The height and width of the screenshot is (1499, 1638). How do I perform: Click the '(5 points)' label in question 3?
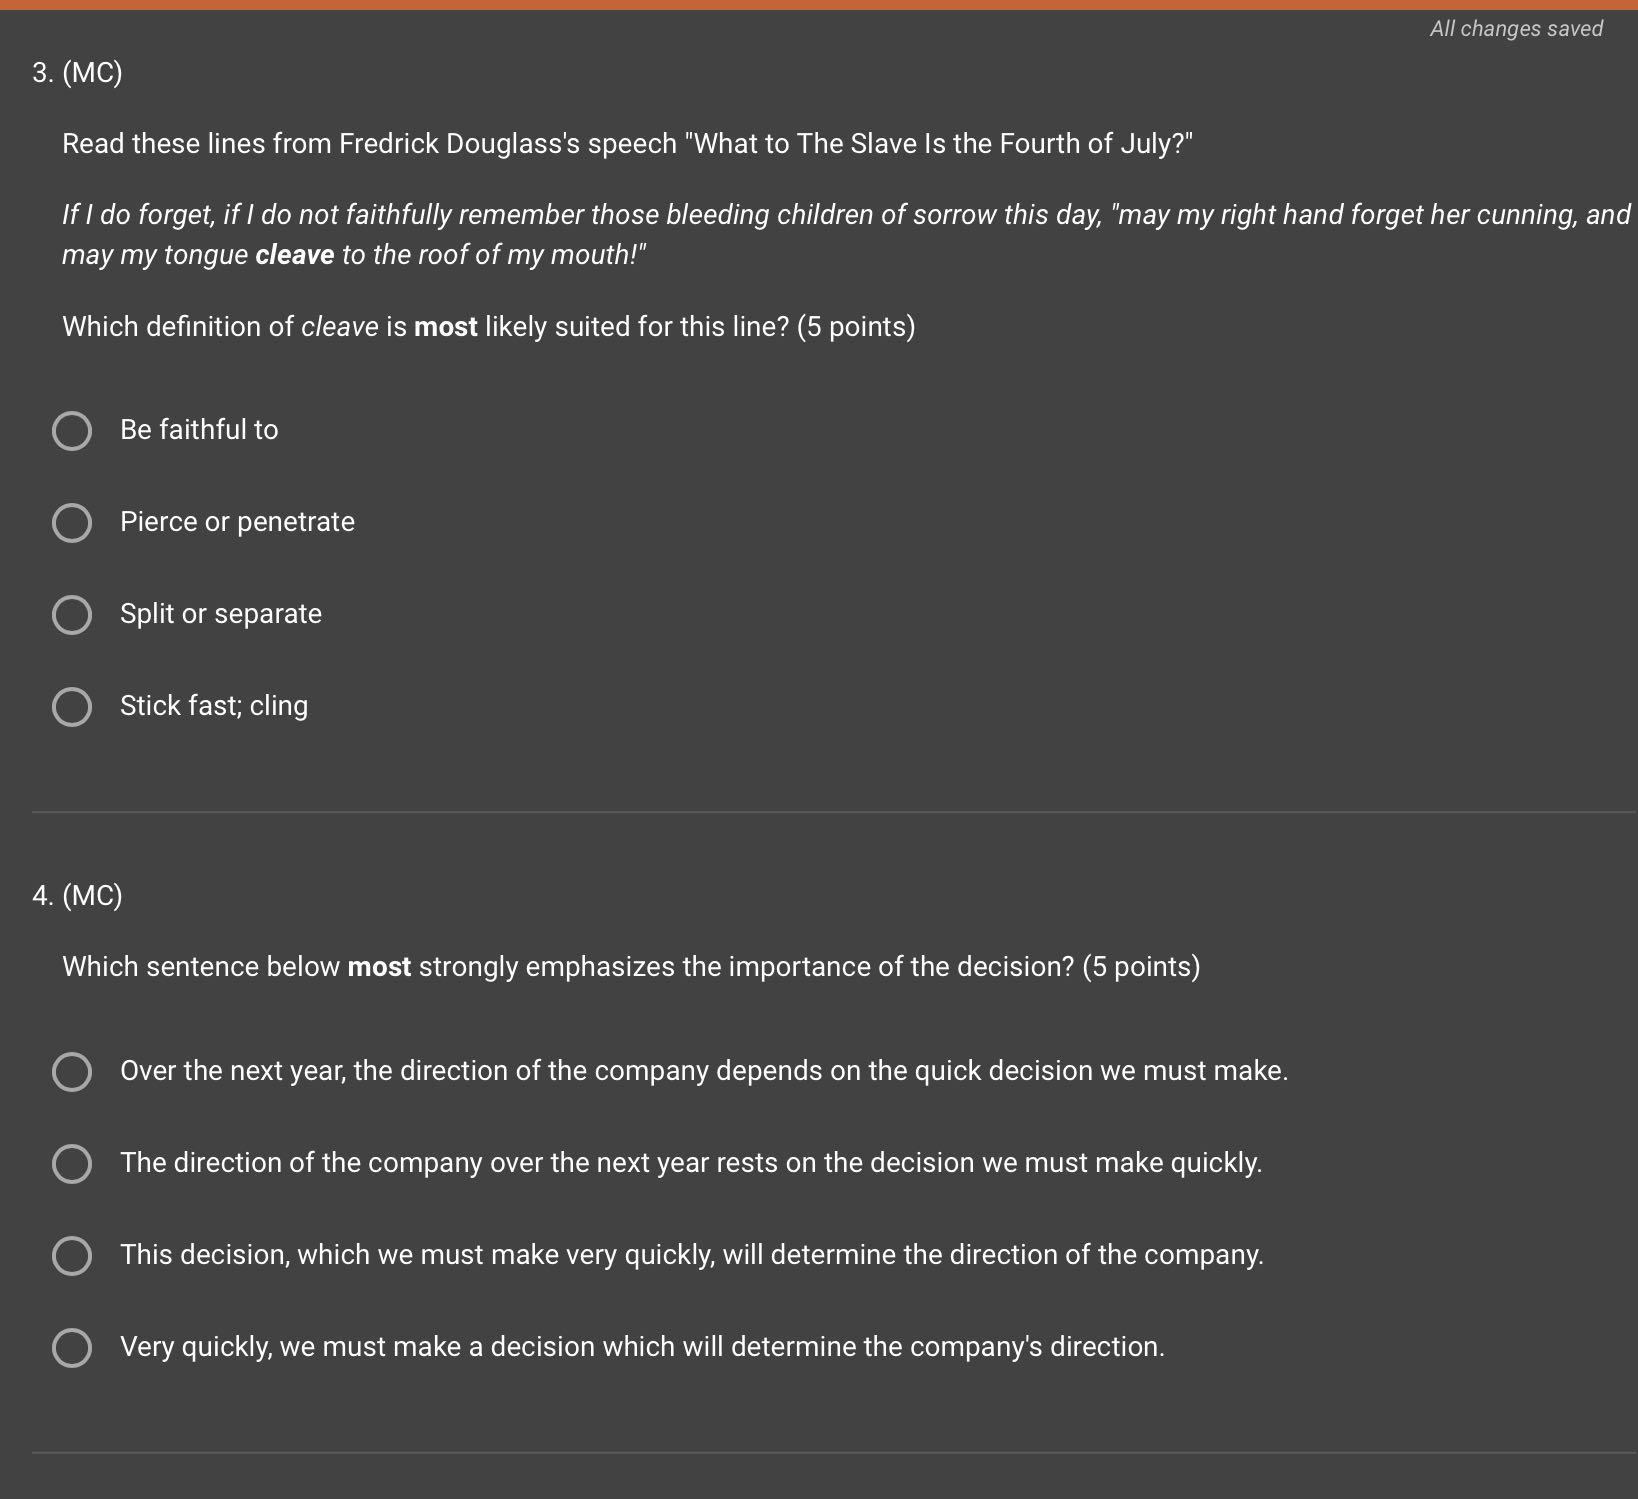(856, 326)
